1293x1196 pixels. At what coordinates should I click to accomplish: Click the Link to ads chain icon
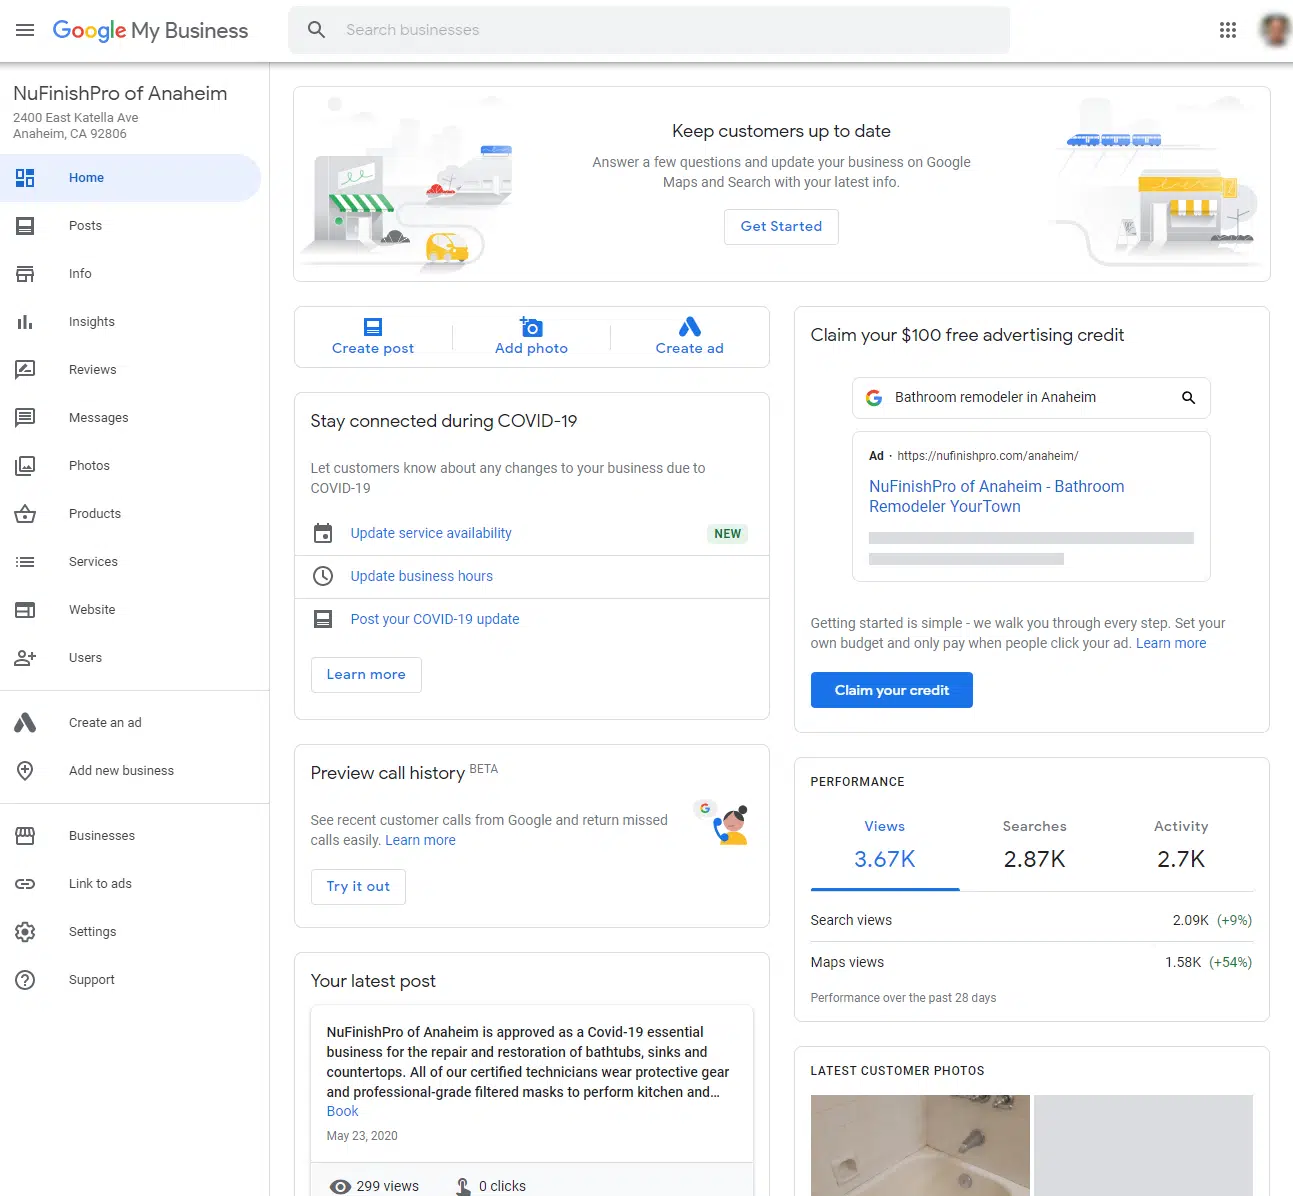(x=25, y=884)
